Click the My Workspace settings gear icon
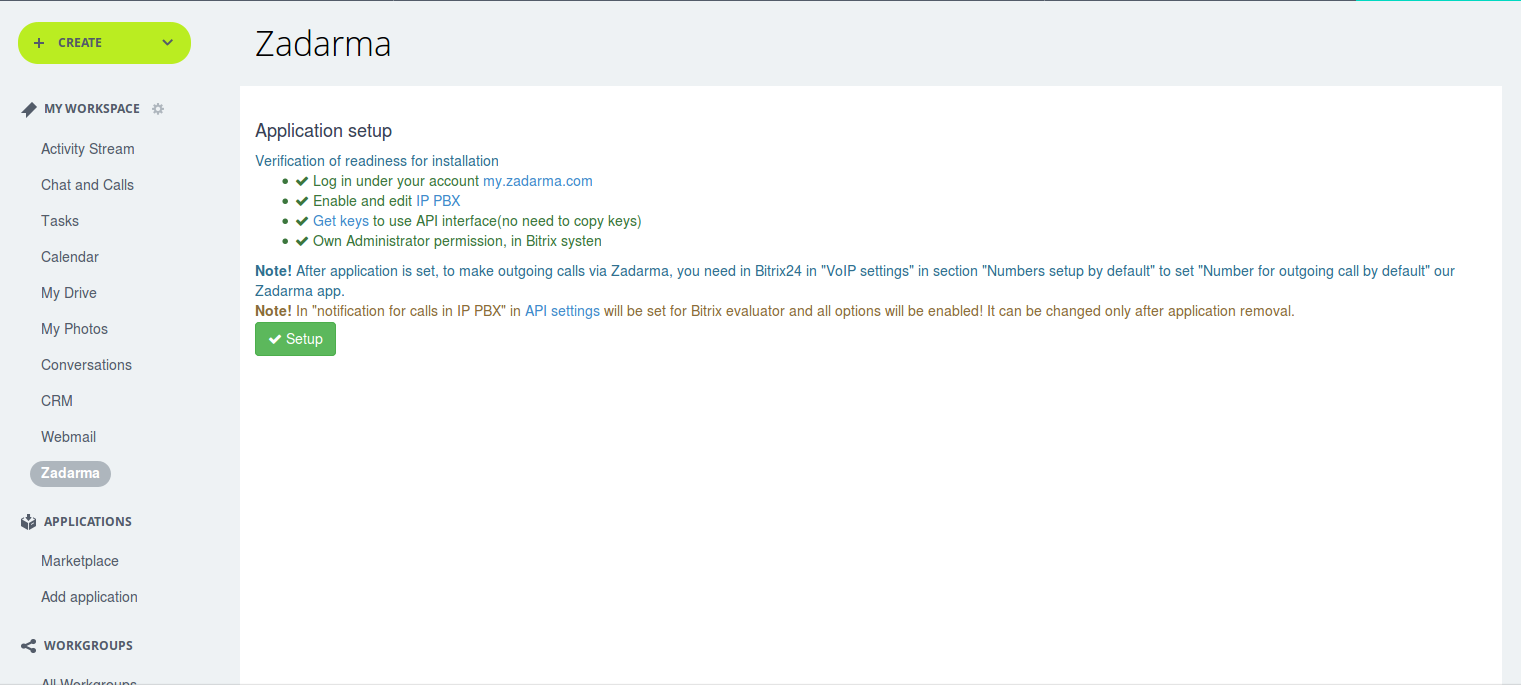This screenshot has width=1521, height=685. (158, 109)
